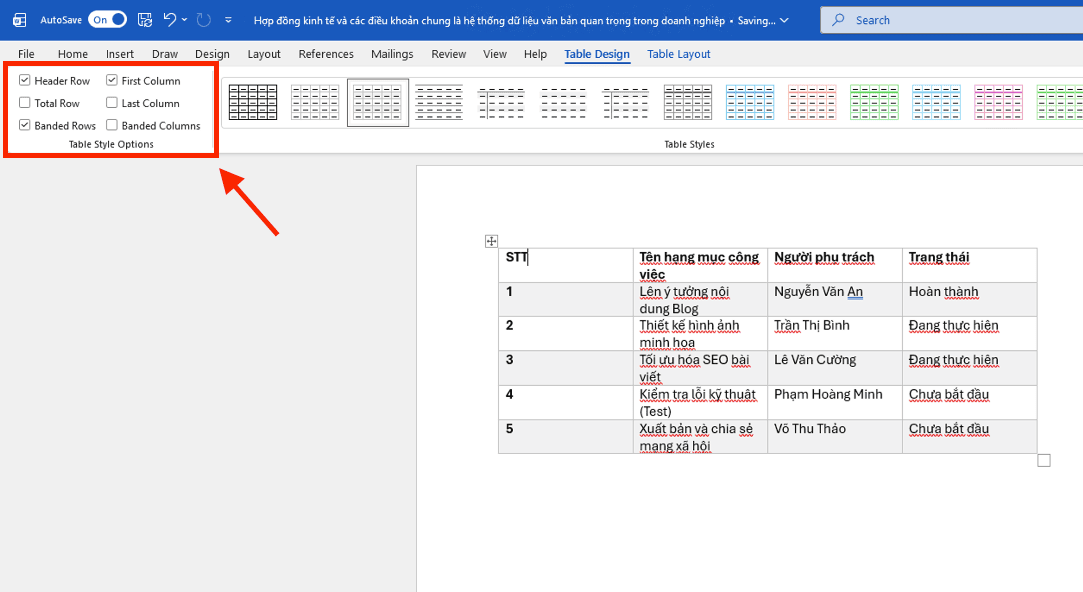Click the Undo arrow icon
The height and width of the screenshot is (592, 1083).
coord(169,20)
